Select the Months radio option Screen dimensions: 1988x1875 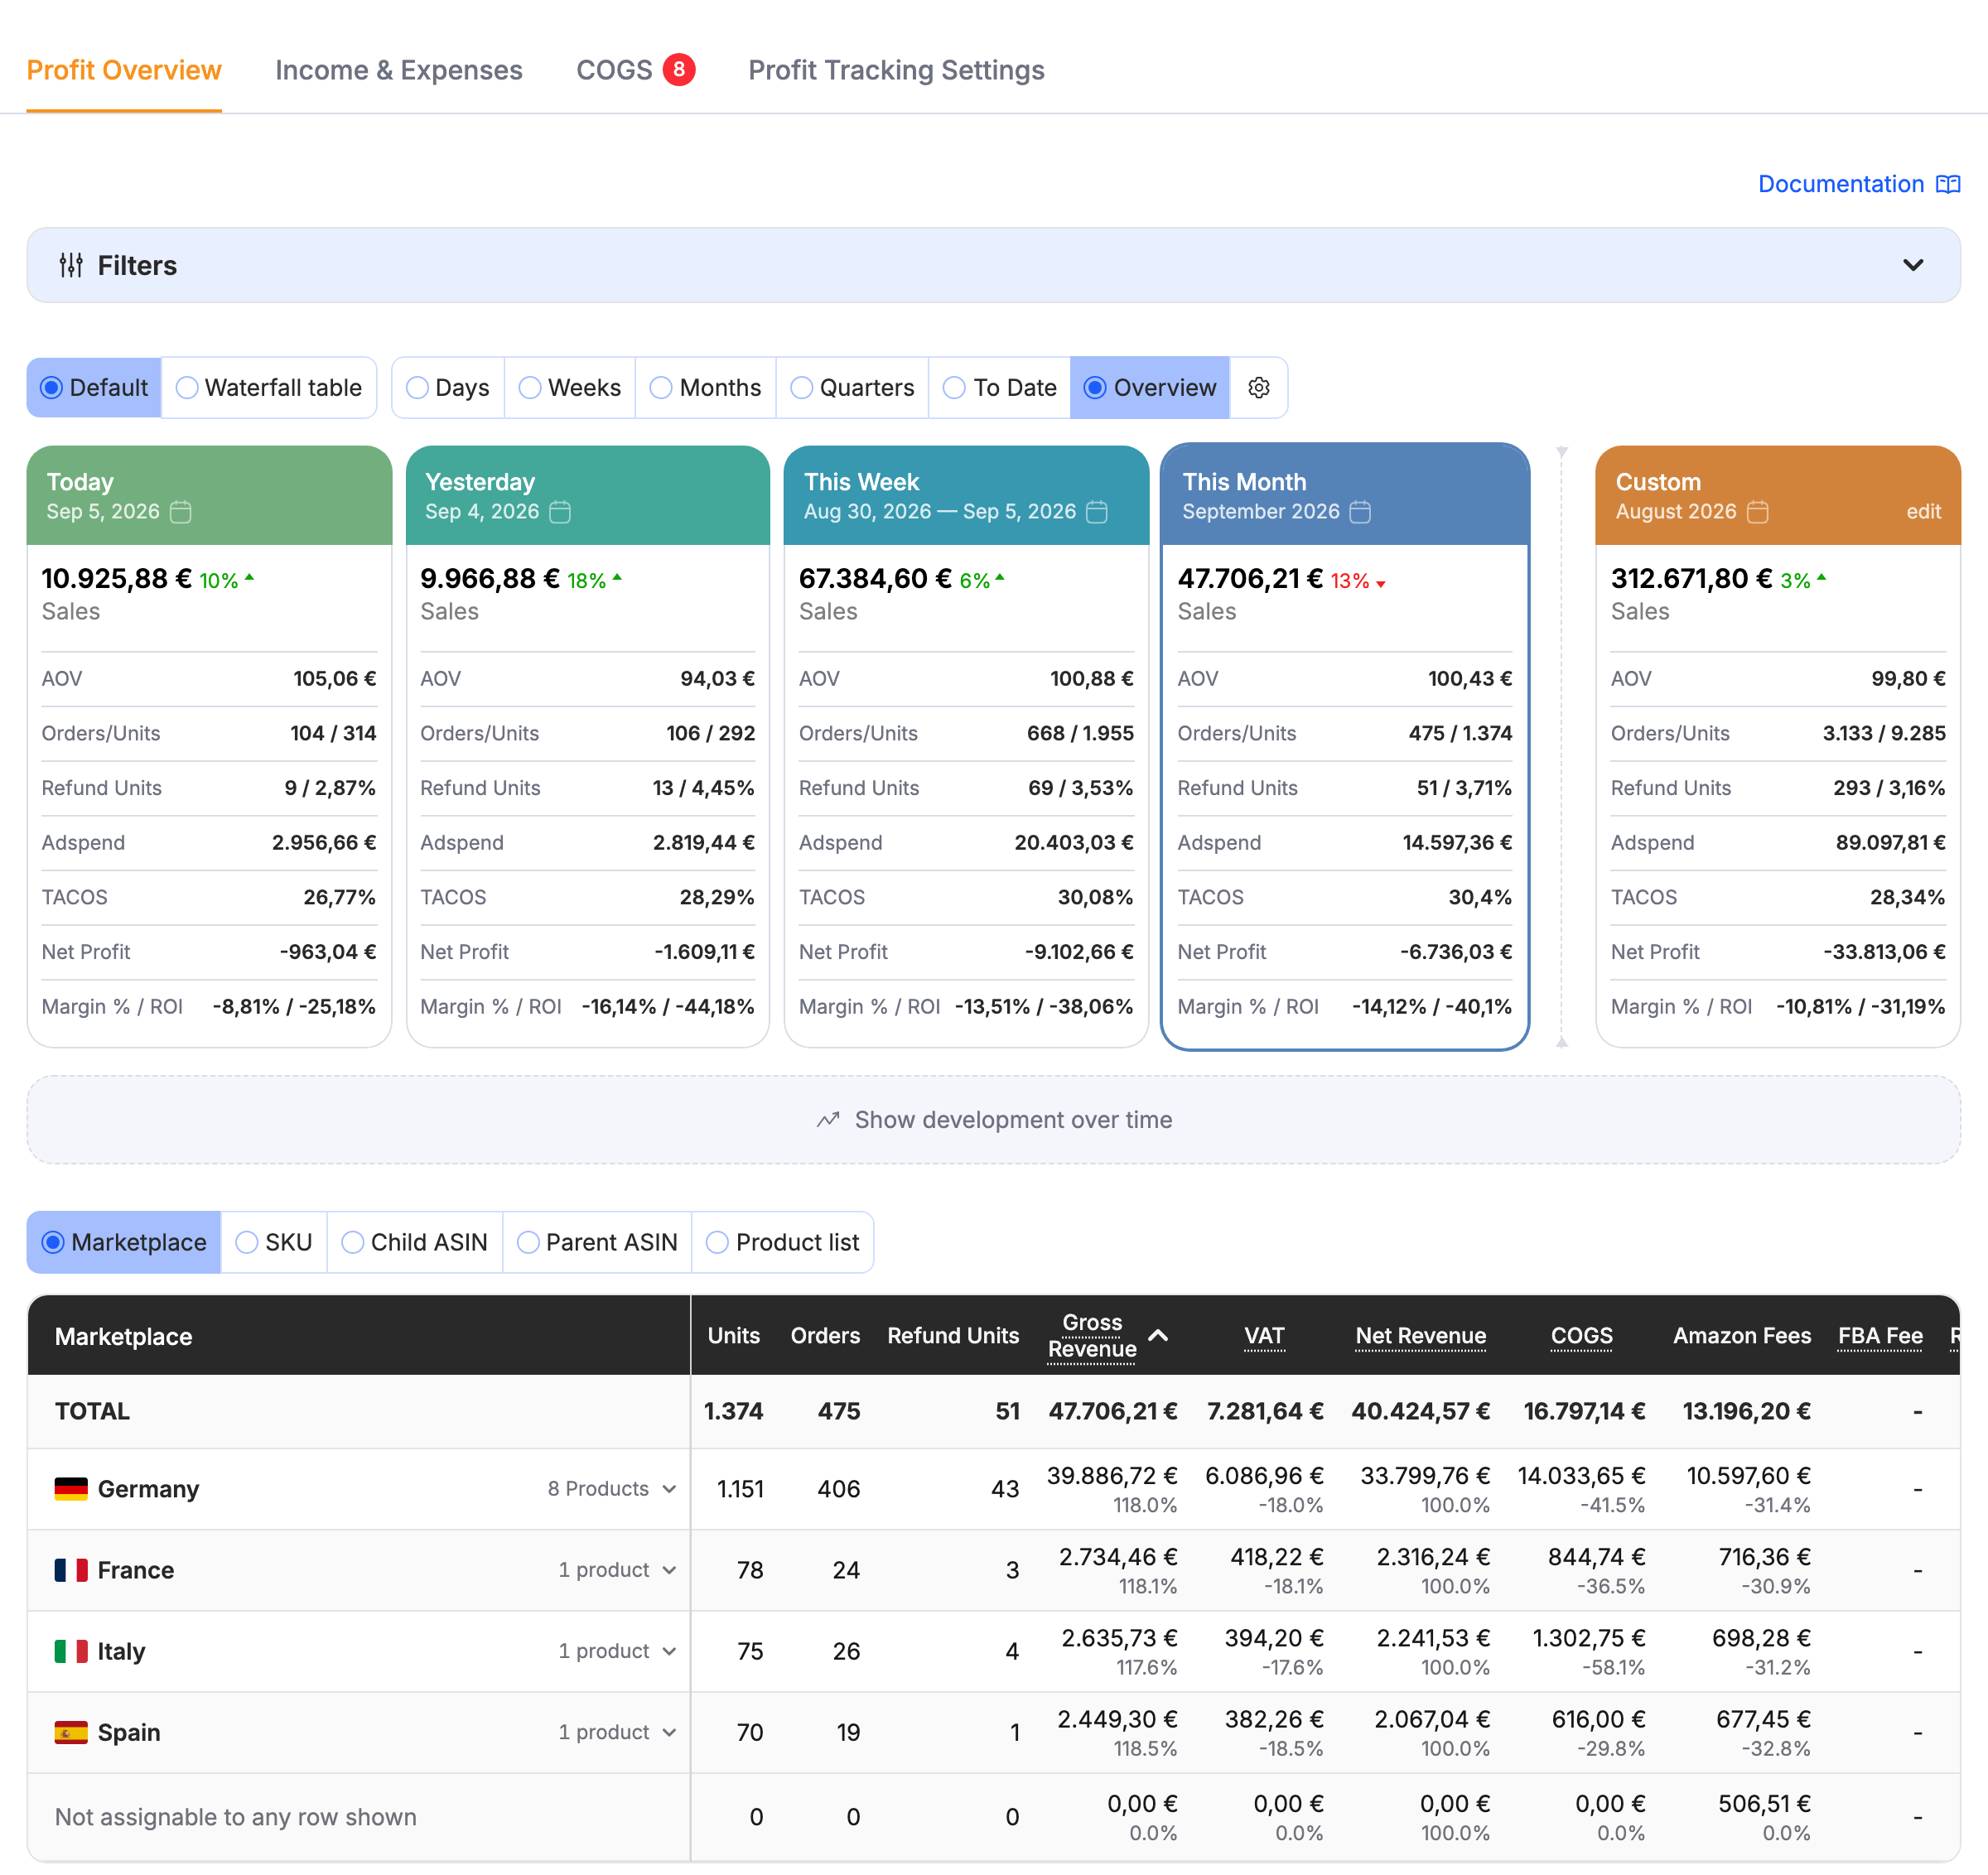tap(706, 387)
